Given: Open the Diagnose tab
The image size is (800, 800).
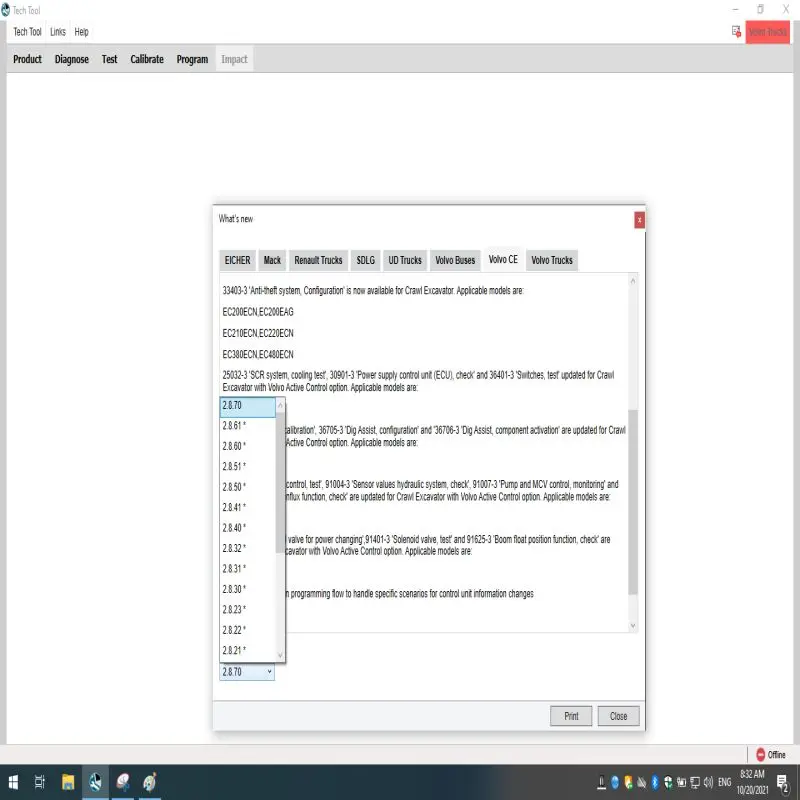Looking at the screenshot, I should click(71, 59).
